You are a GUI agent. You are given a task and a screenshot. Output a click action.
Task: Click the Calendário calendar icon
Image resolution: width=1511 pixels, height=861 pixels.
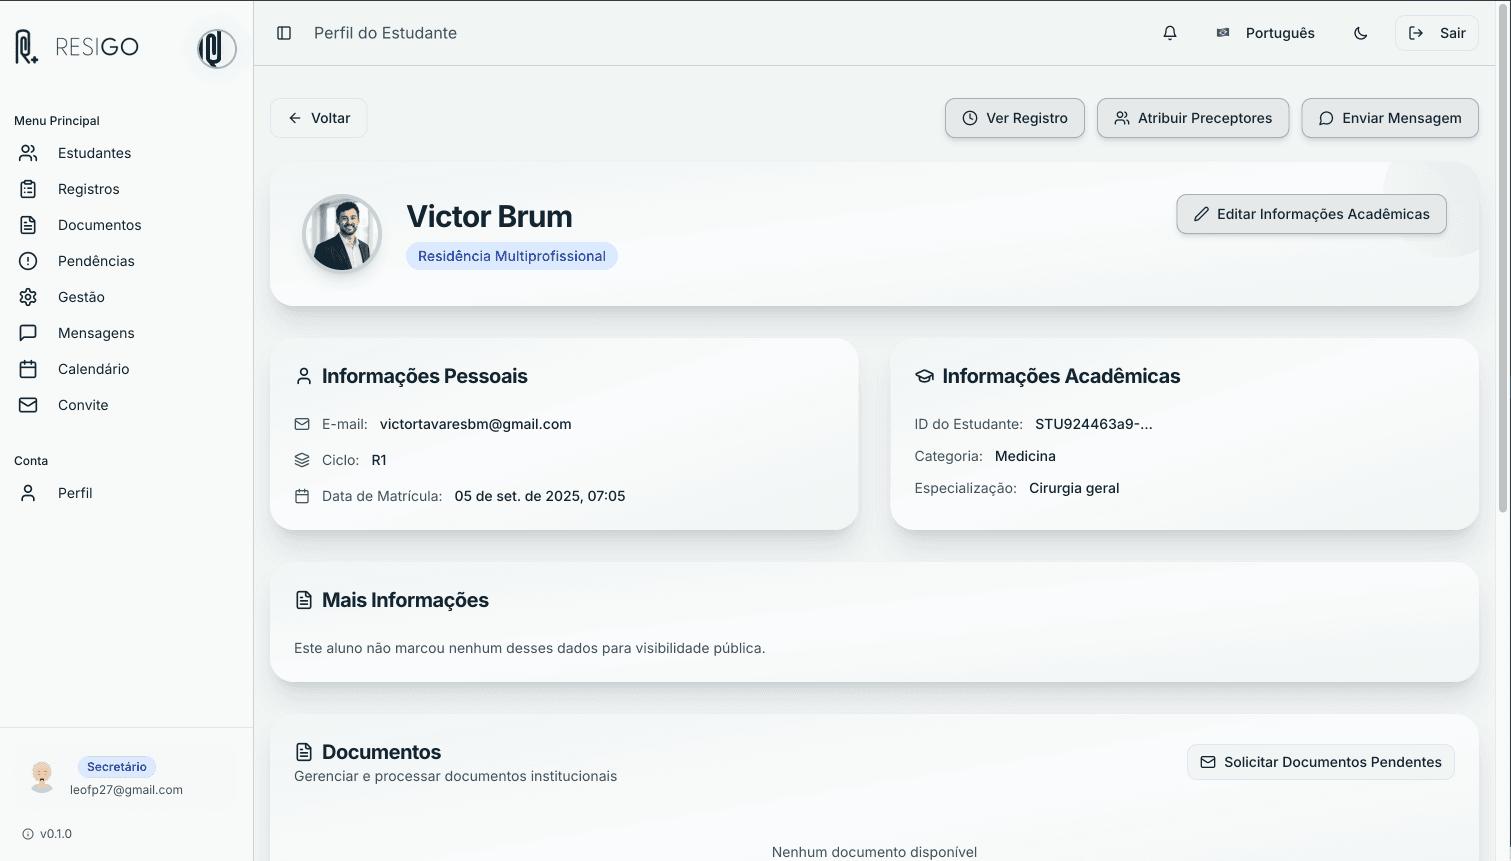28,369
